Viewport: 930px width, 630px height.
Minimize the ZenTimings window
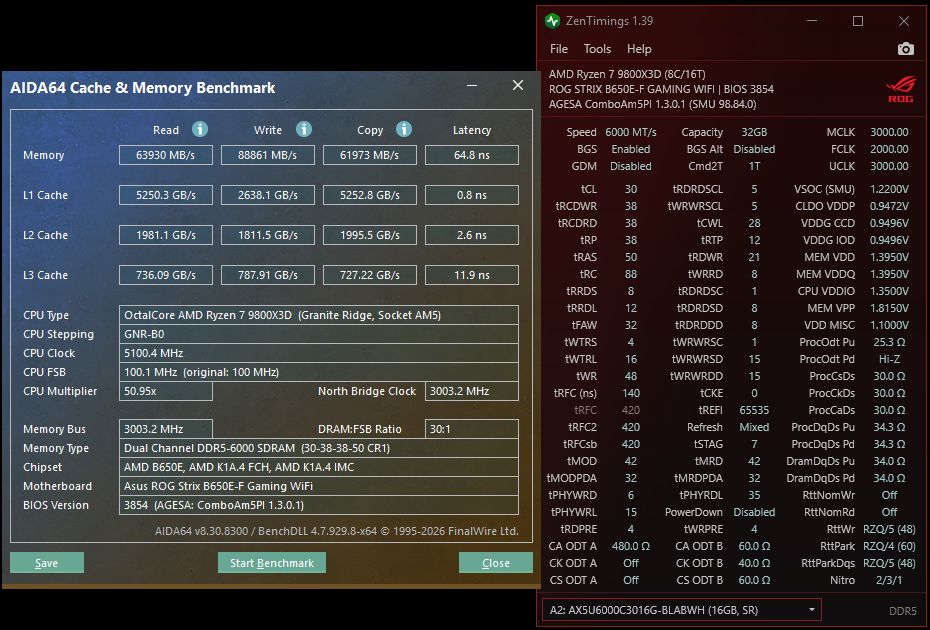point(812,21)
